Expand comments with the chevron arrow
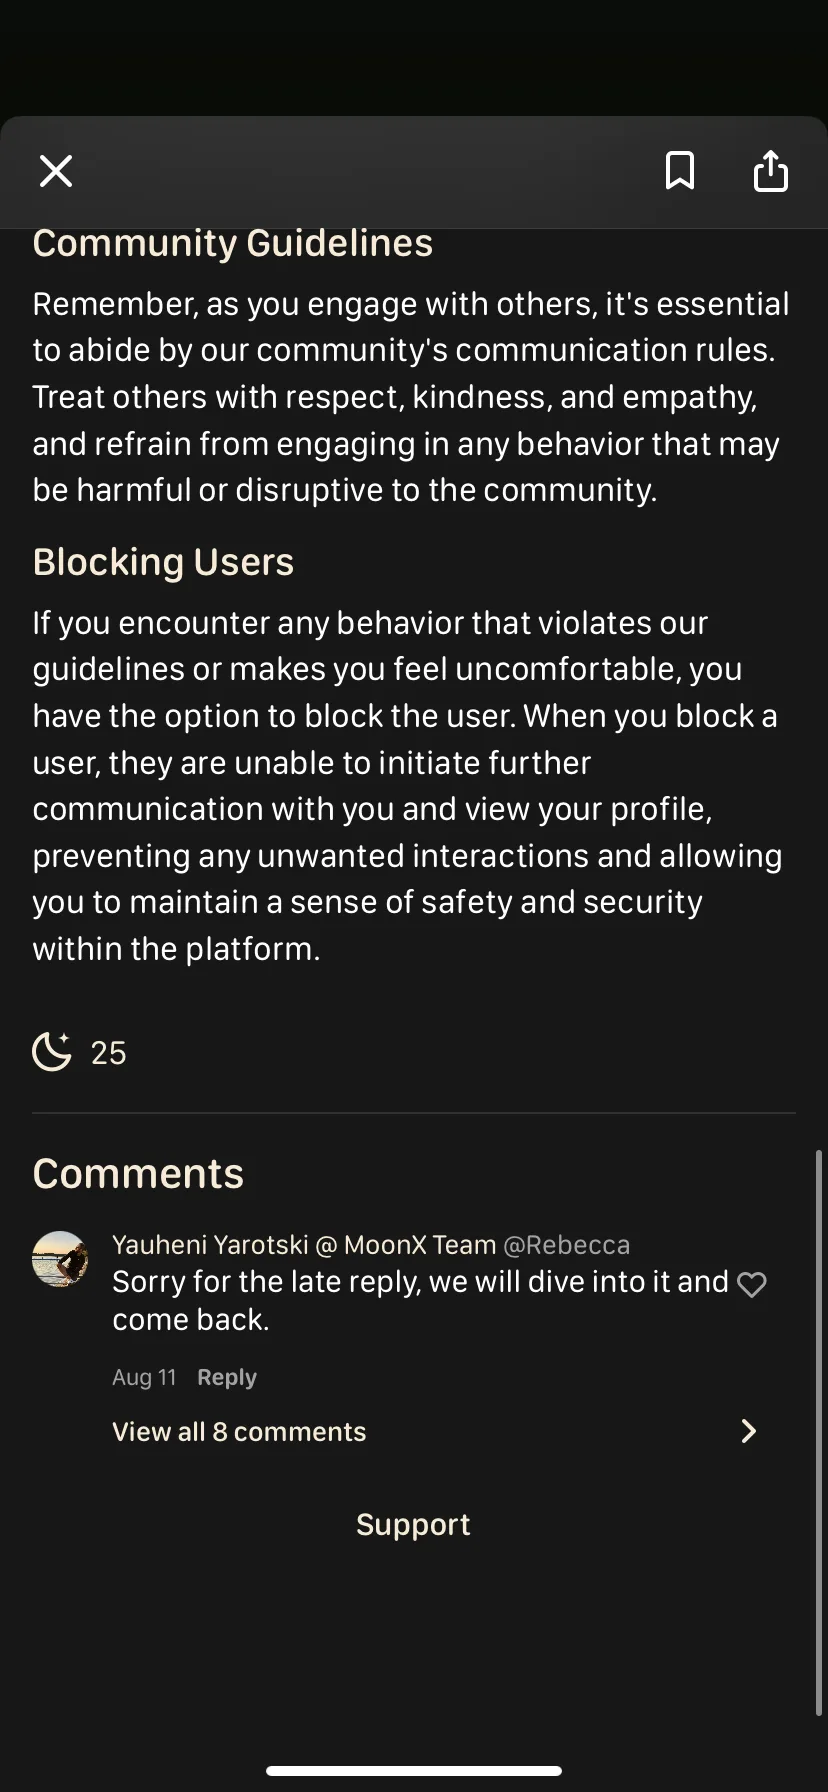Screen dimensions: 828x1792 (x=748, y=1431)
